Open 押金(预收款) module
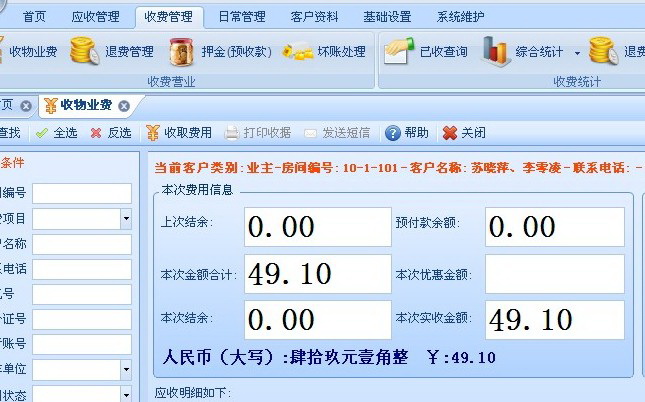The height and width of the screenshot is (402, 645). (x=237, y=52)
